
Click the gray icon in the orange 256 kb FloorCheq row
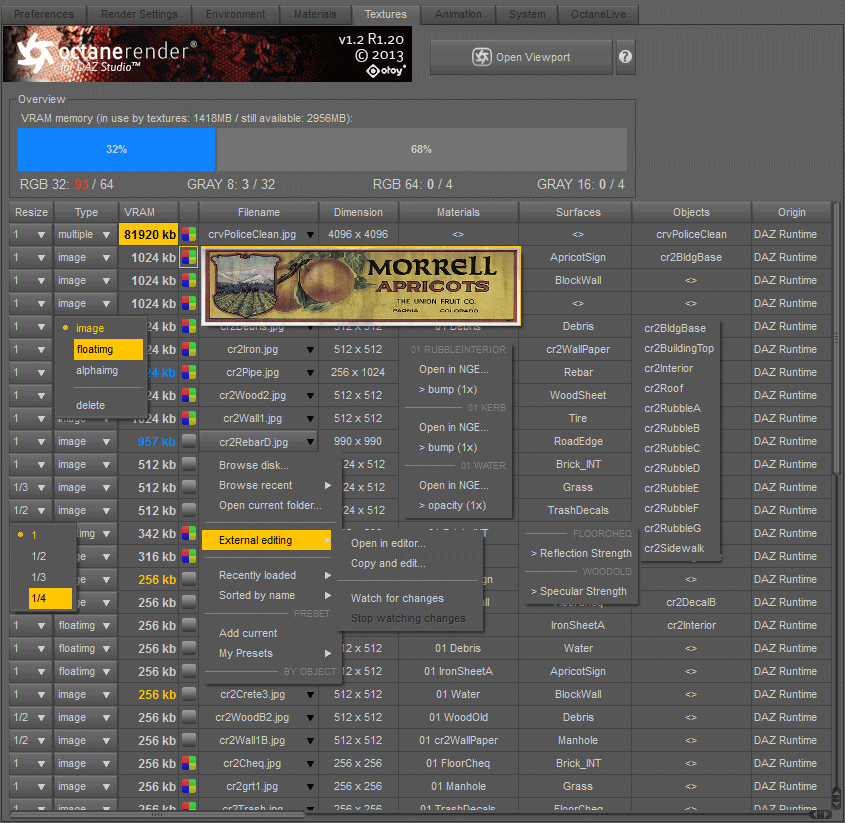[x=189, y=579]
